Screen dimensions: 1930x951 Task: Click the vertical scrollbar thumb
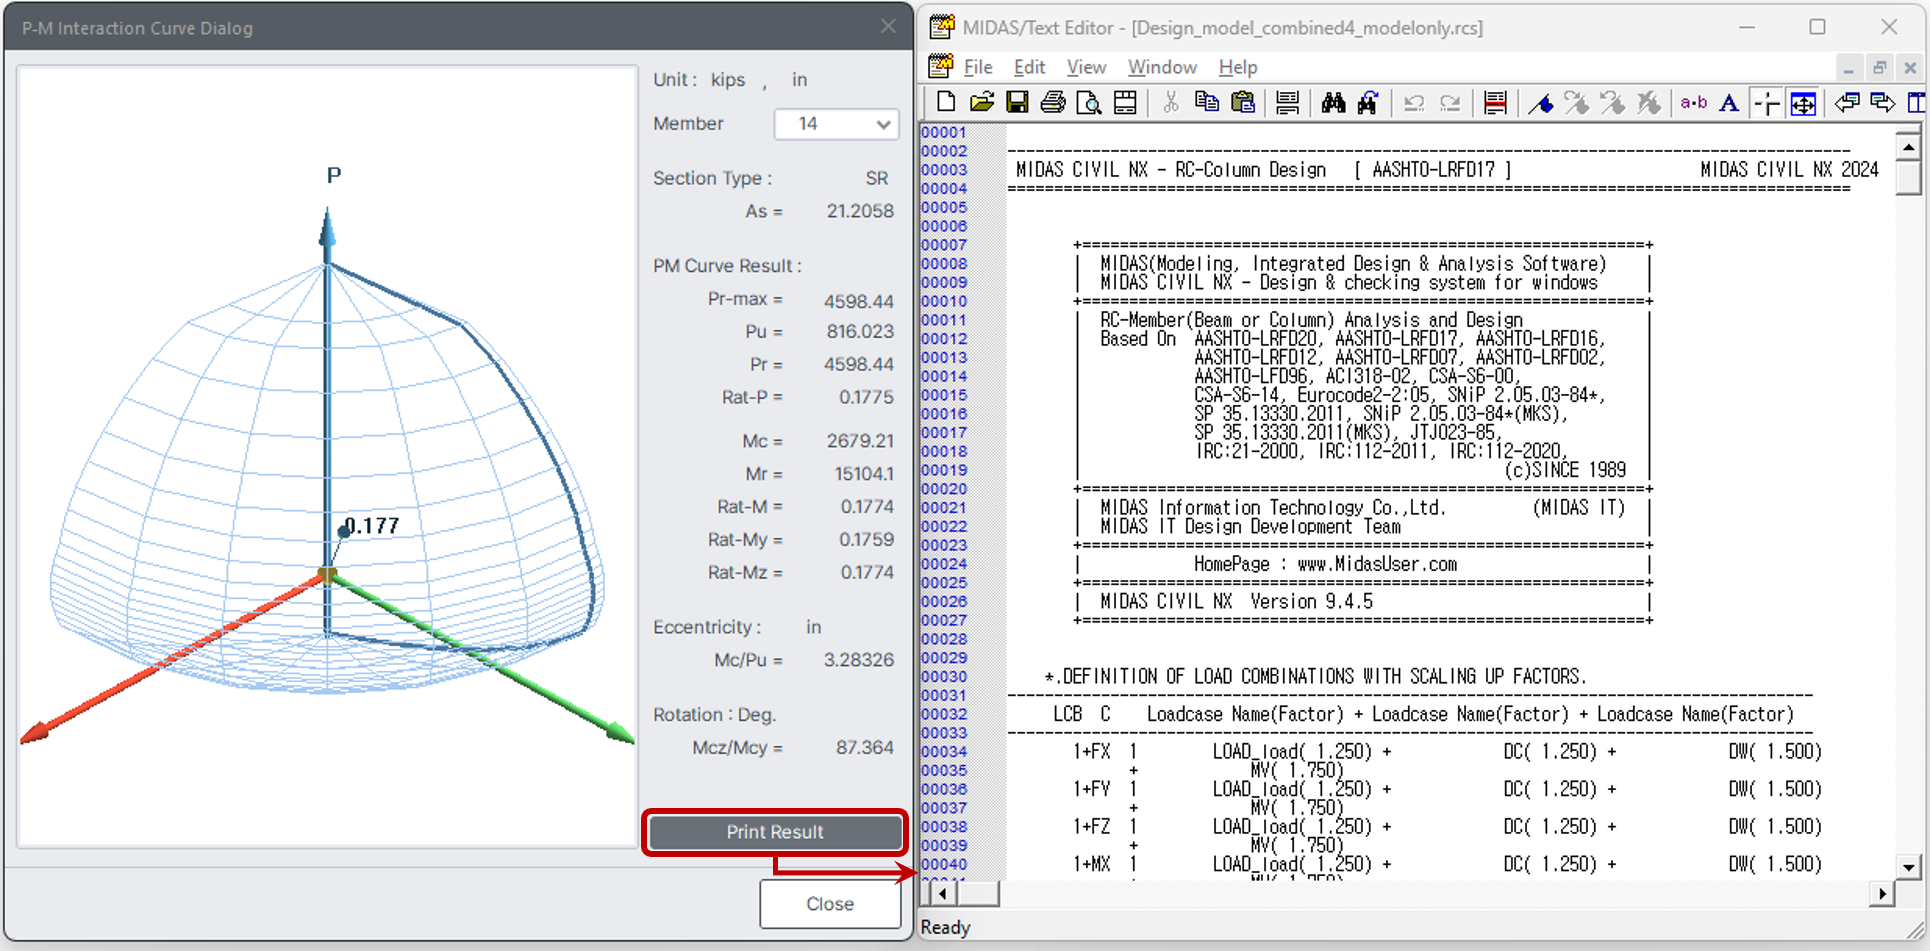[x=1908, y=177]
